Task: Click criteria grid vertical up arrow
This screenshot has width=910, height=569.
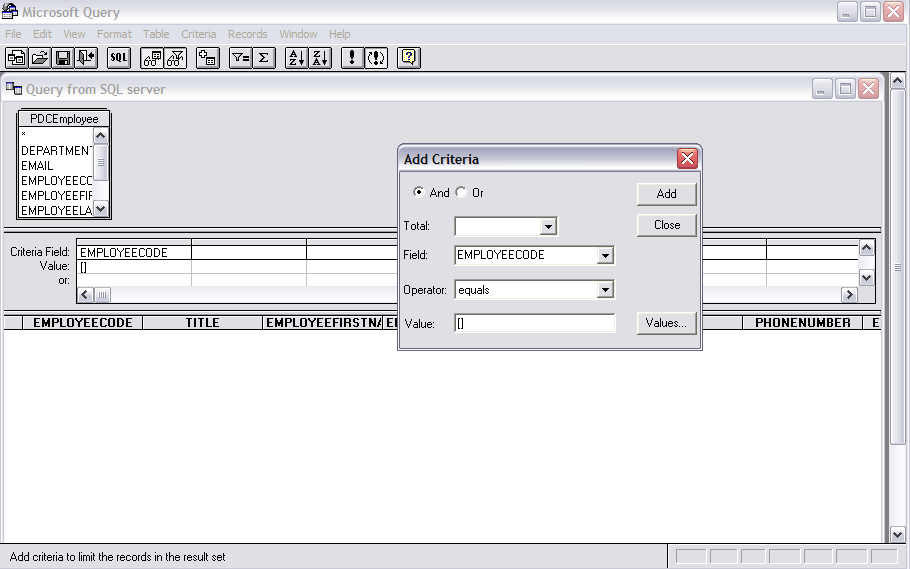Action: 866,249
